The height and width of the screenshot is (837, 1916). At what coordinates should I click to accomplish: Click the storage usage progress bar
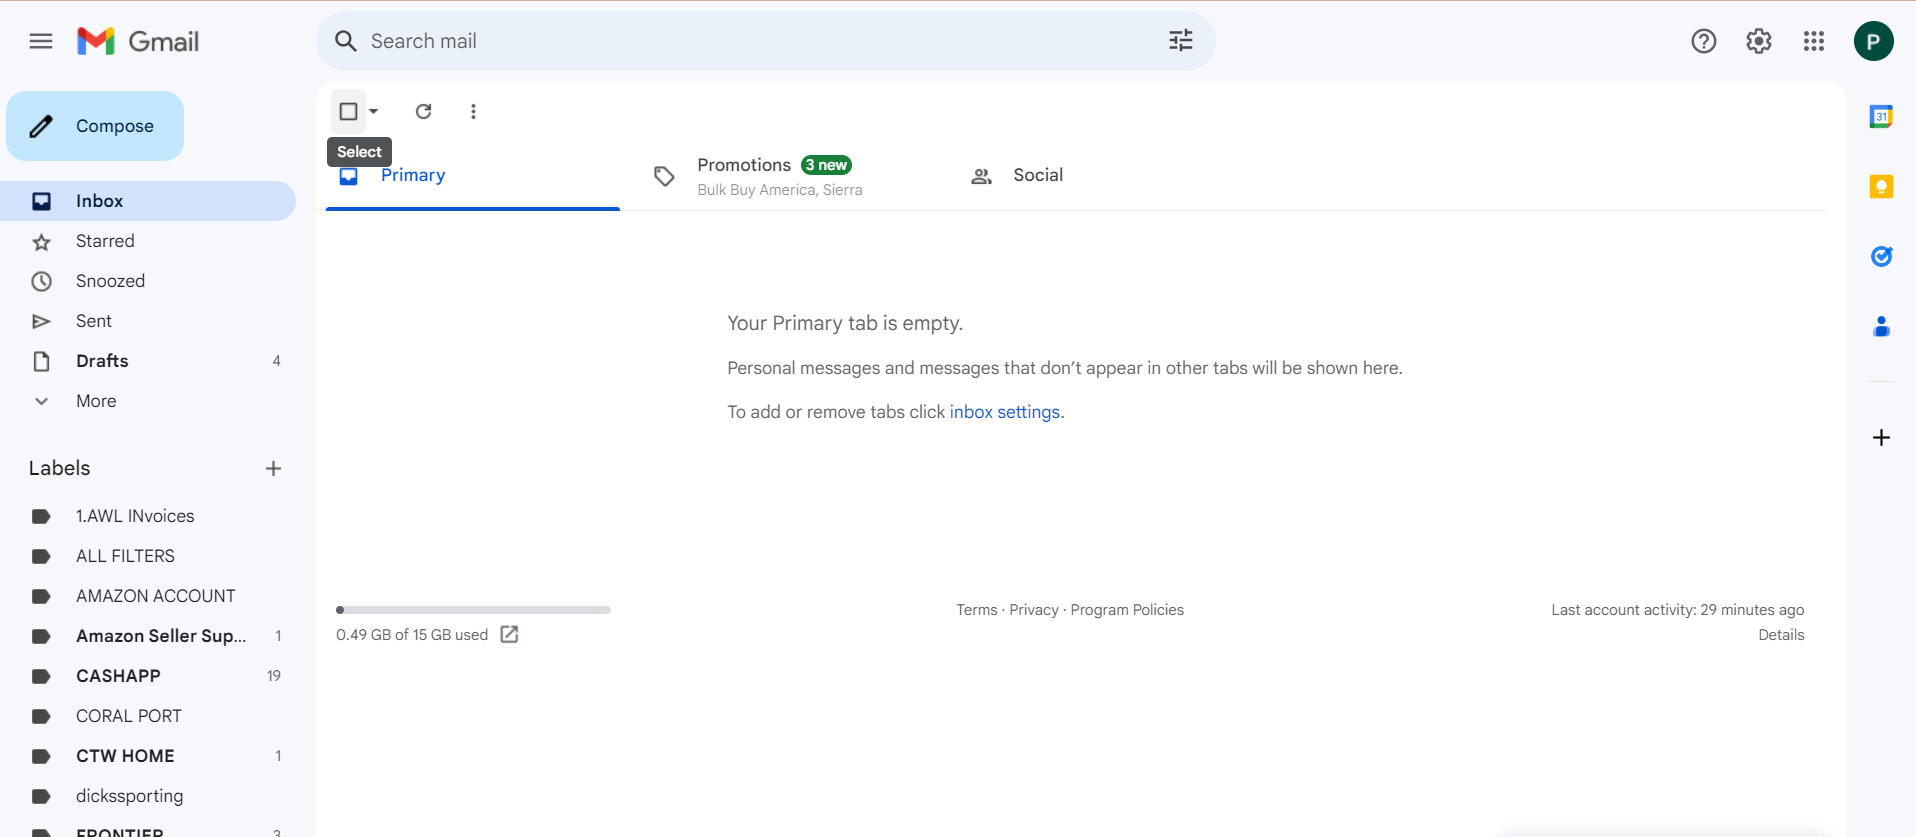(473, 610)
